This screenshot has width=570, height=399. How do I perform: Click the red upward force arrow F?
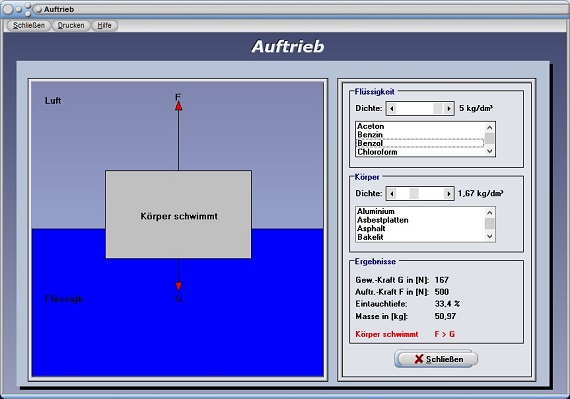point(178,106)
